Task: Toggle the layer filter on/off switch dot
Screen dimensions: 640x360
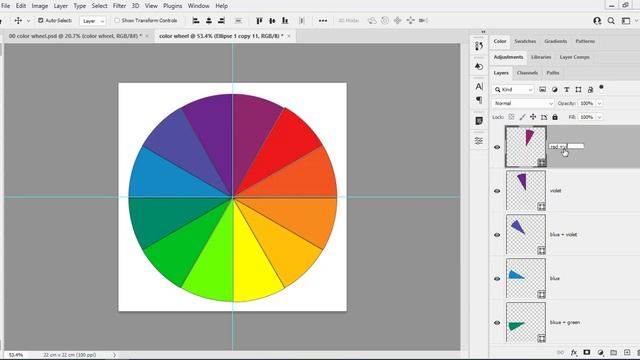Action: coord(601,87)
